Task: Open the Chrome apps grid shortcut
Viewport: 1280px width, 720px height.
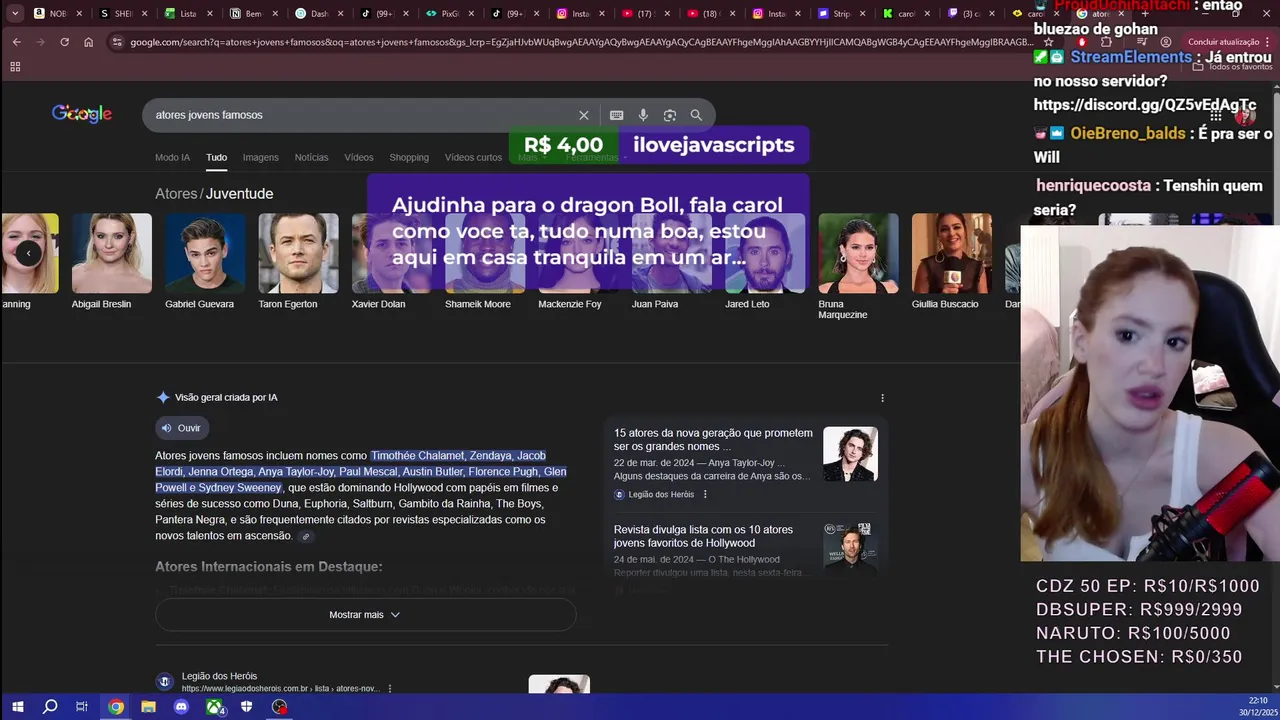Action: click(x=15, y=67)
